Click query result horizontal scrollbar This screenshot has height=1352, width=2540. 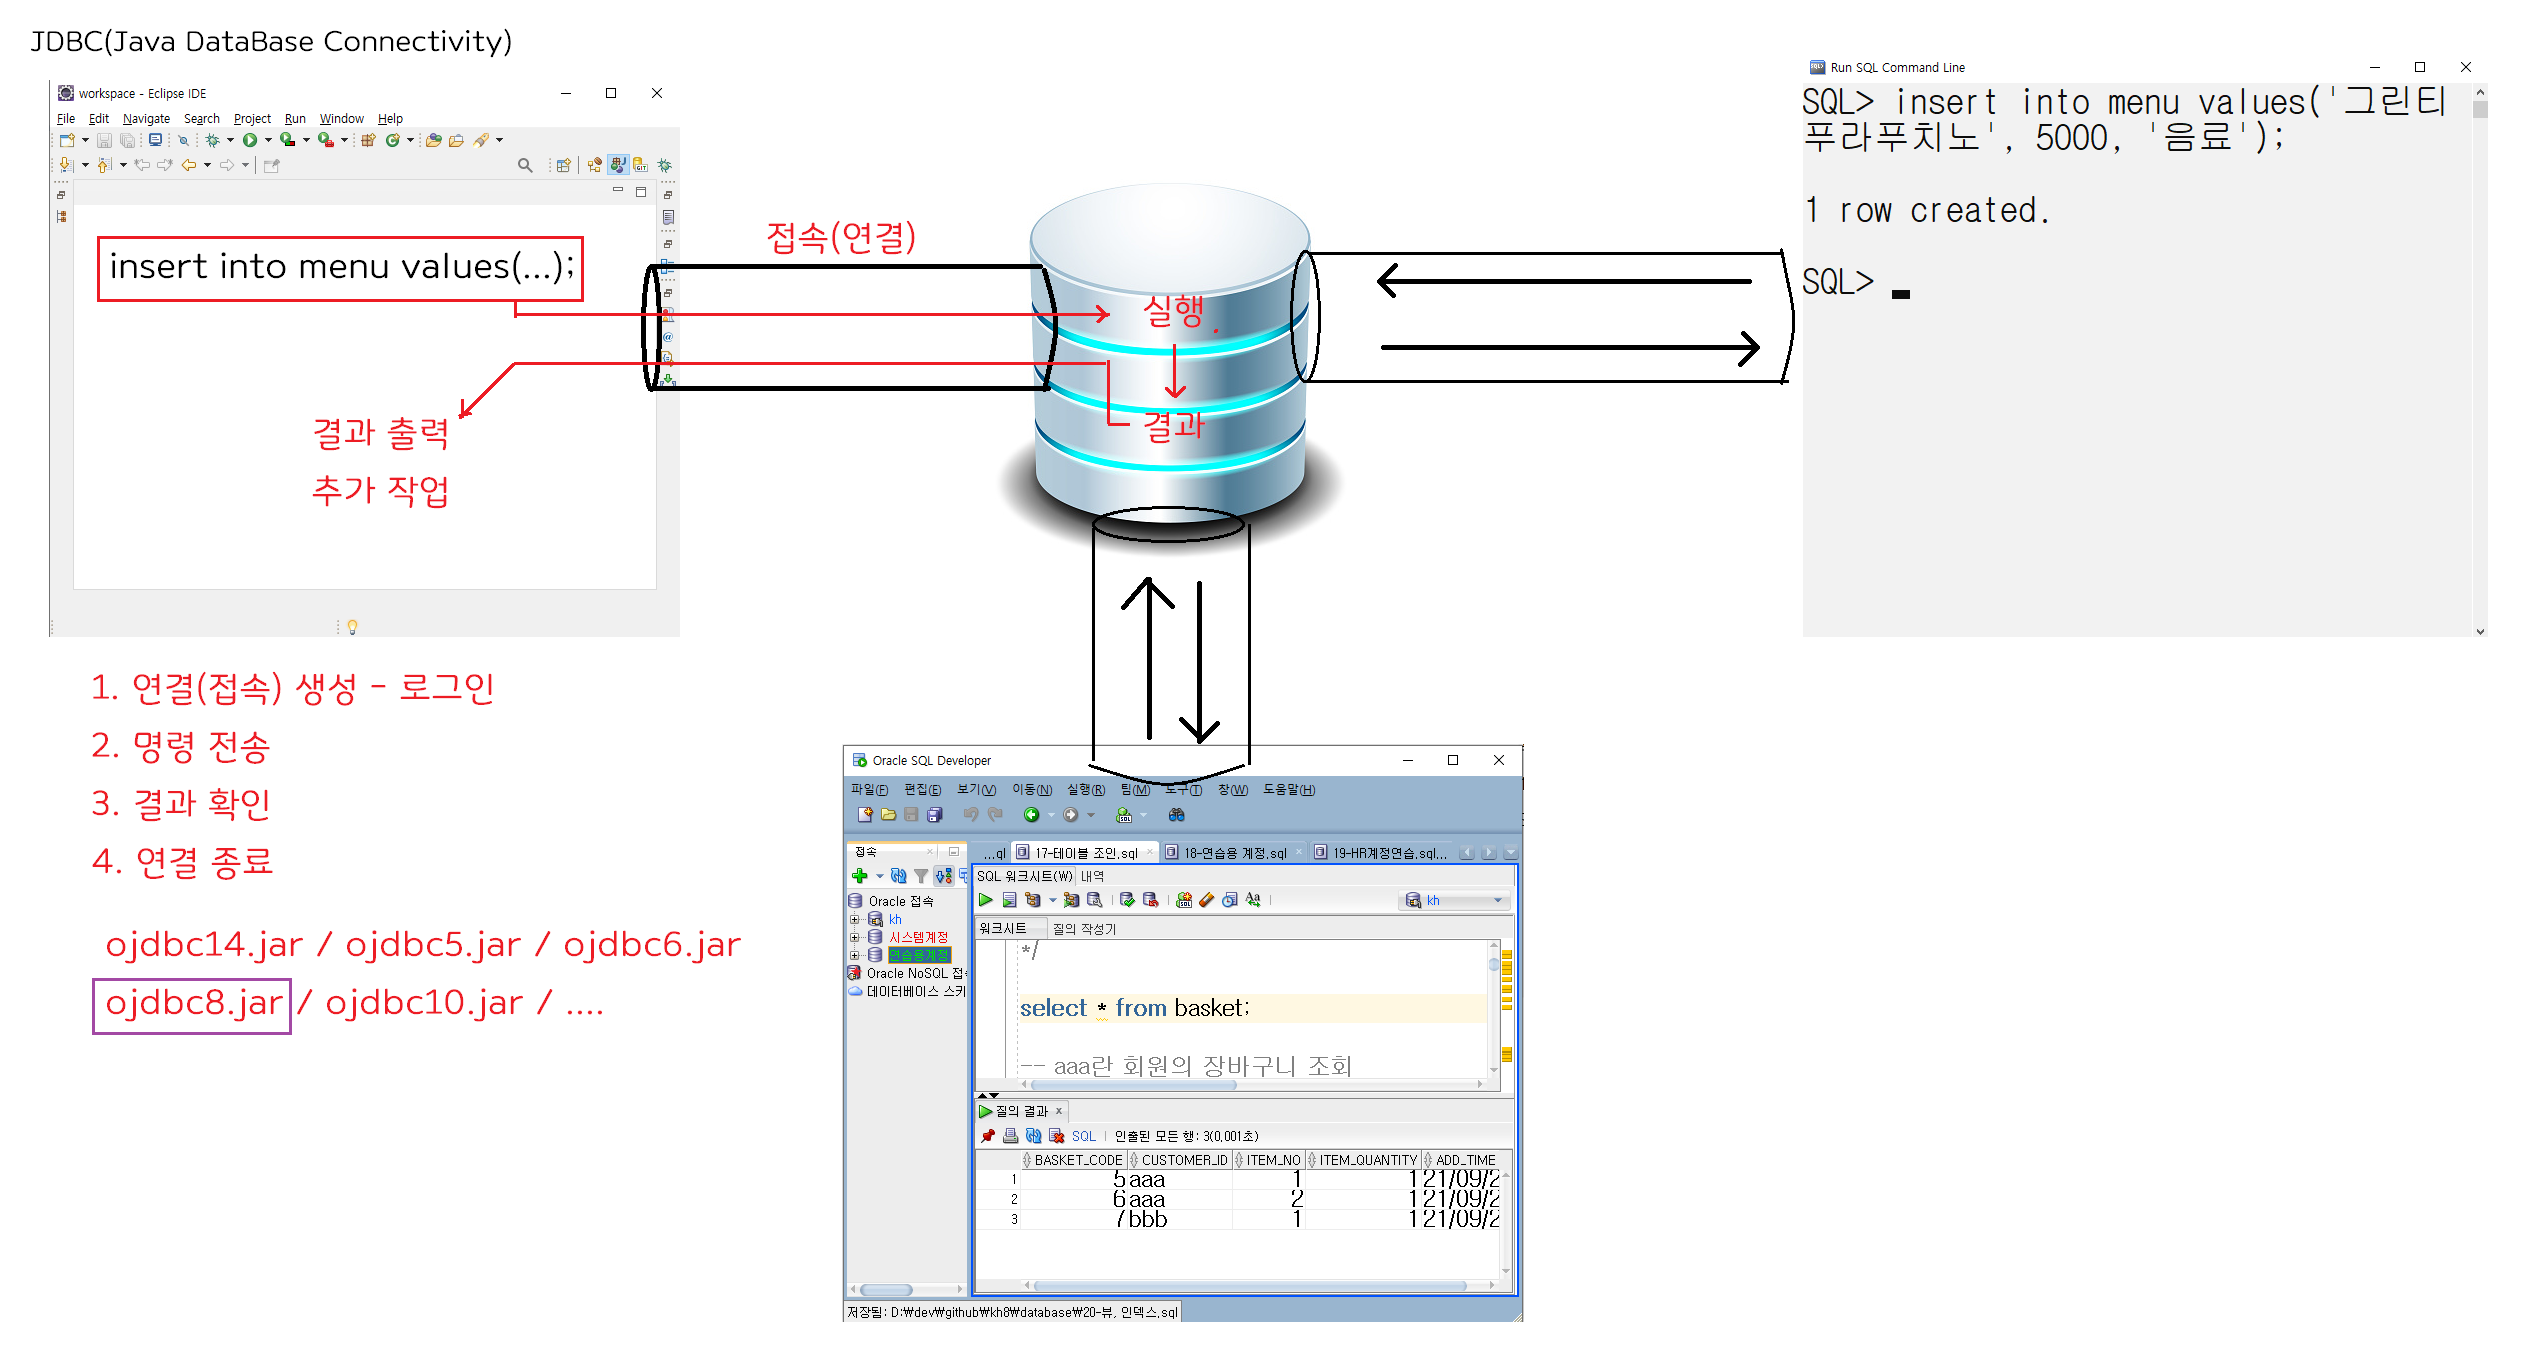click(x=1250, y=1285)
